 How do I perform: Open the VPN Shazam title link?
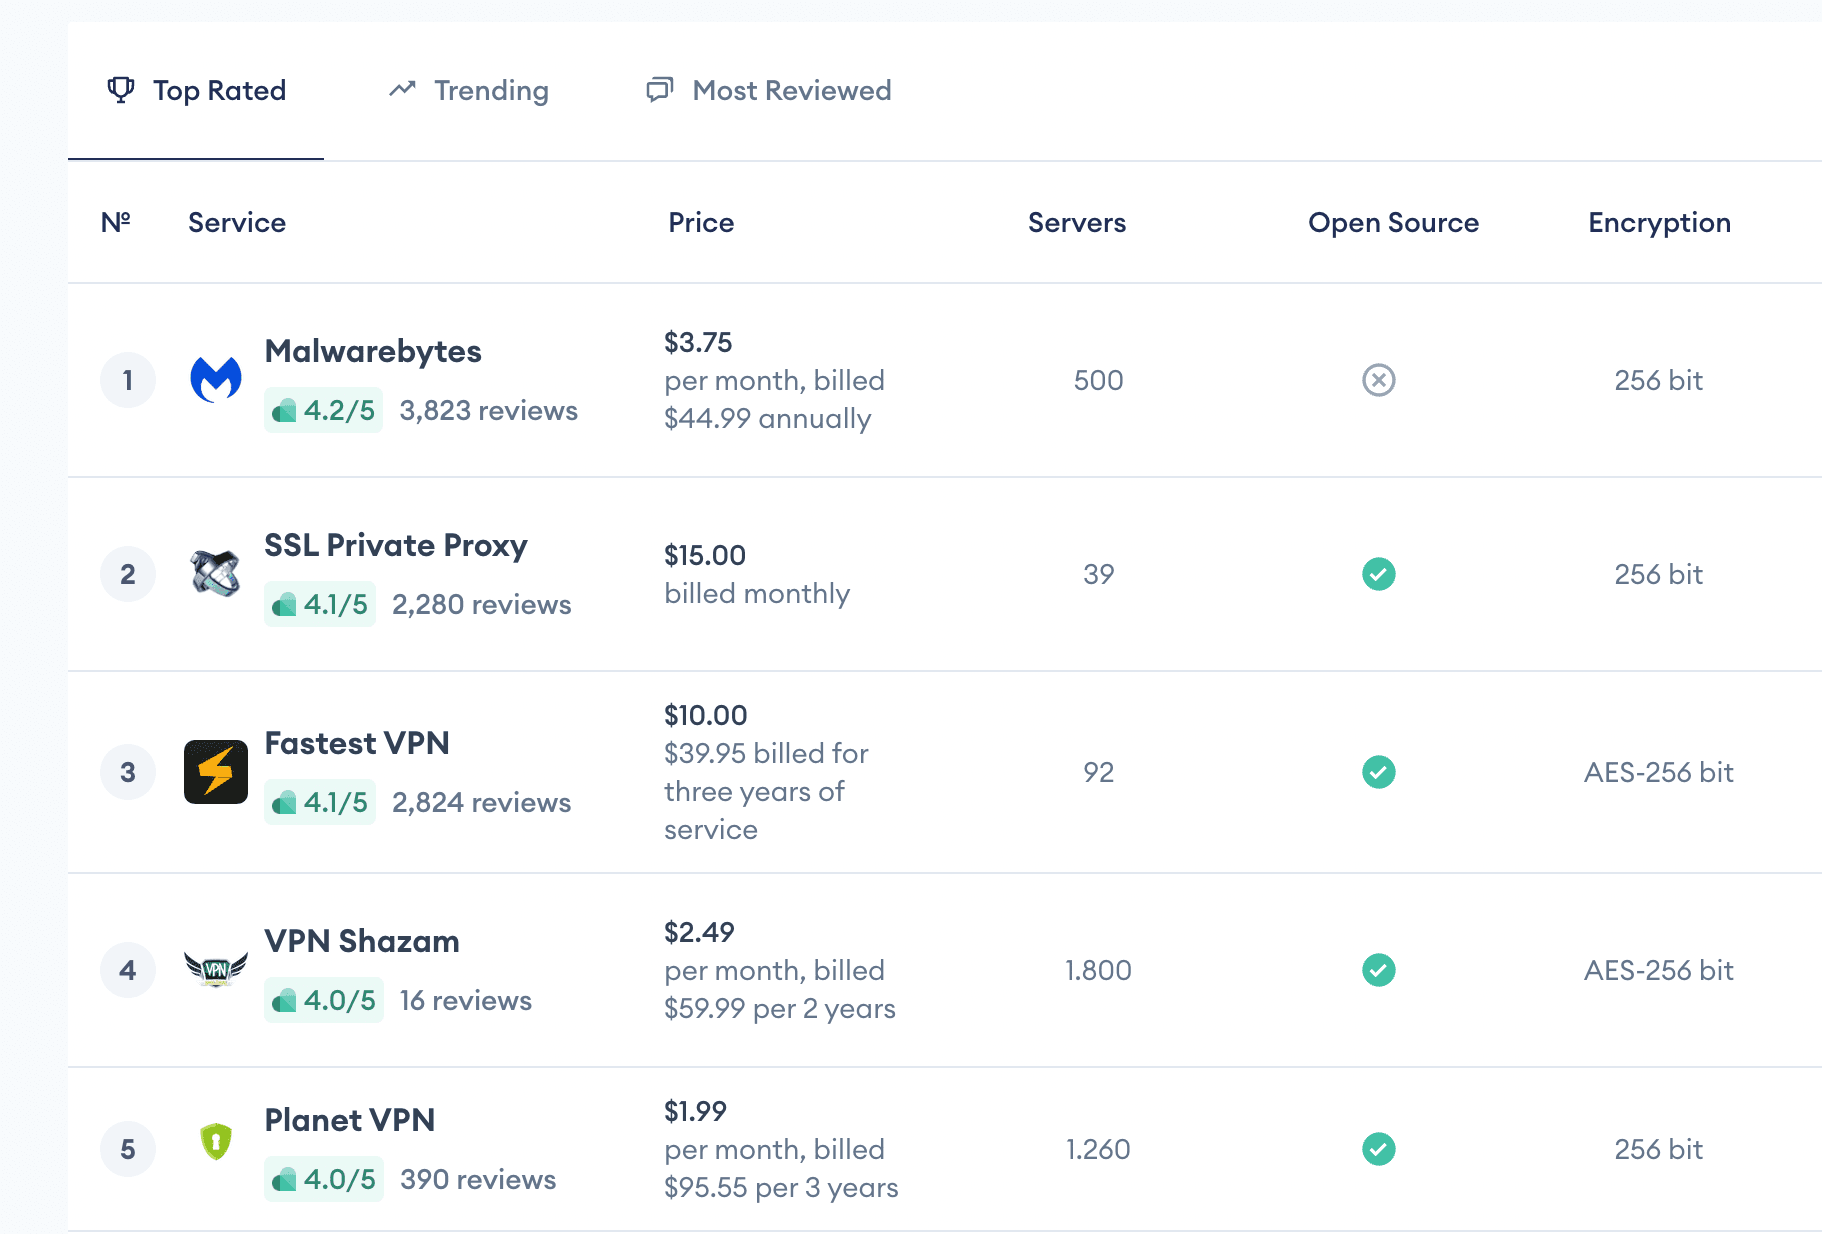(362, 941)
